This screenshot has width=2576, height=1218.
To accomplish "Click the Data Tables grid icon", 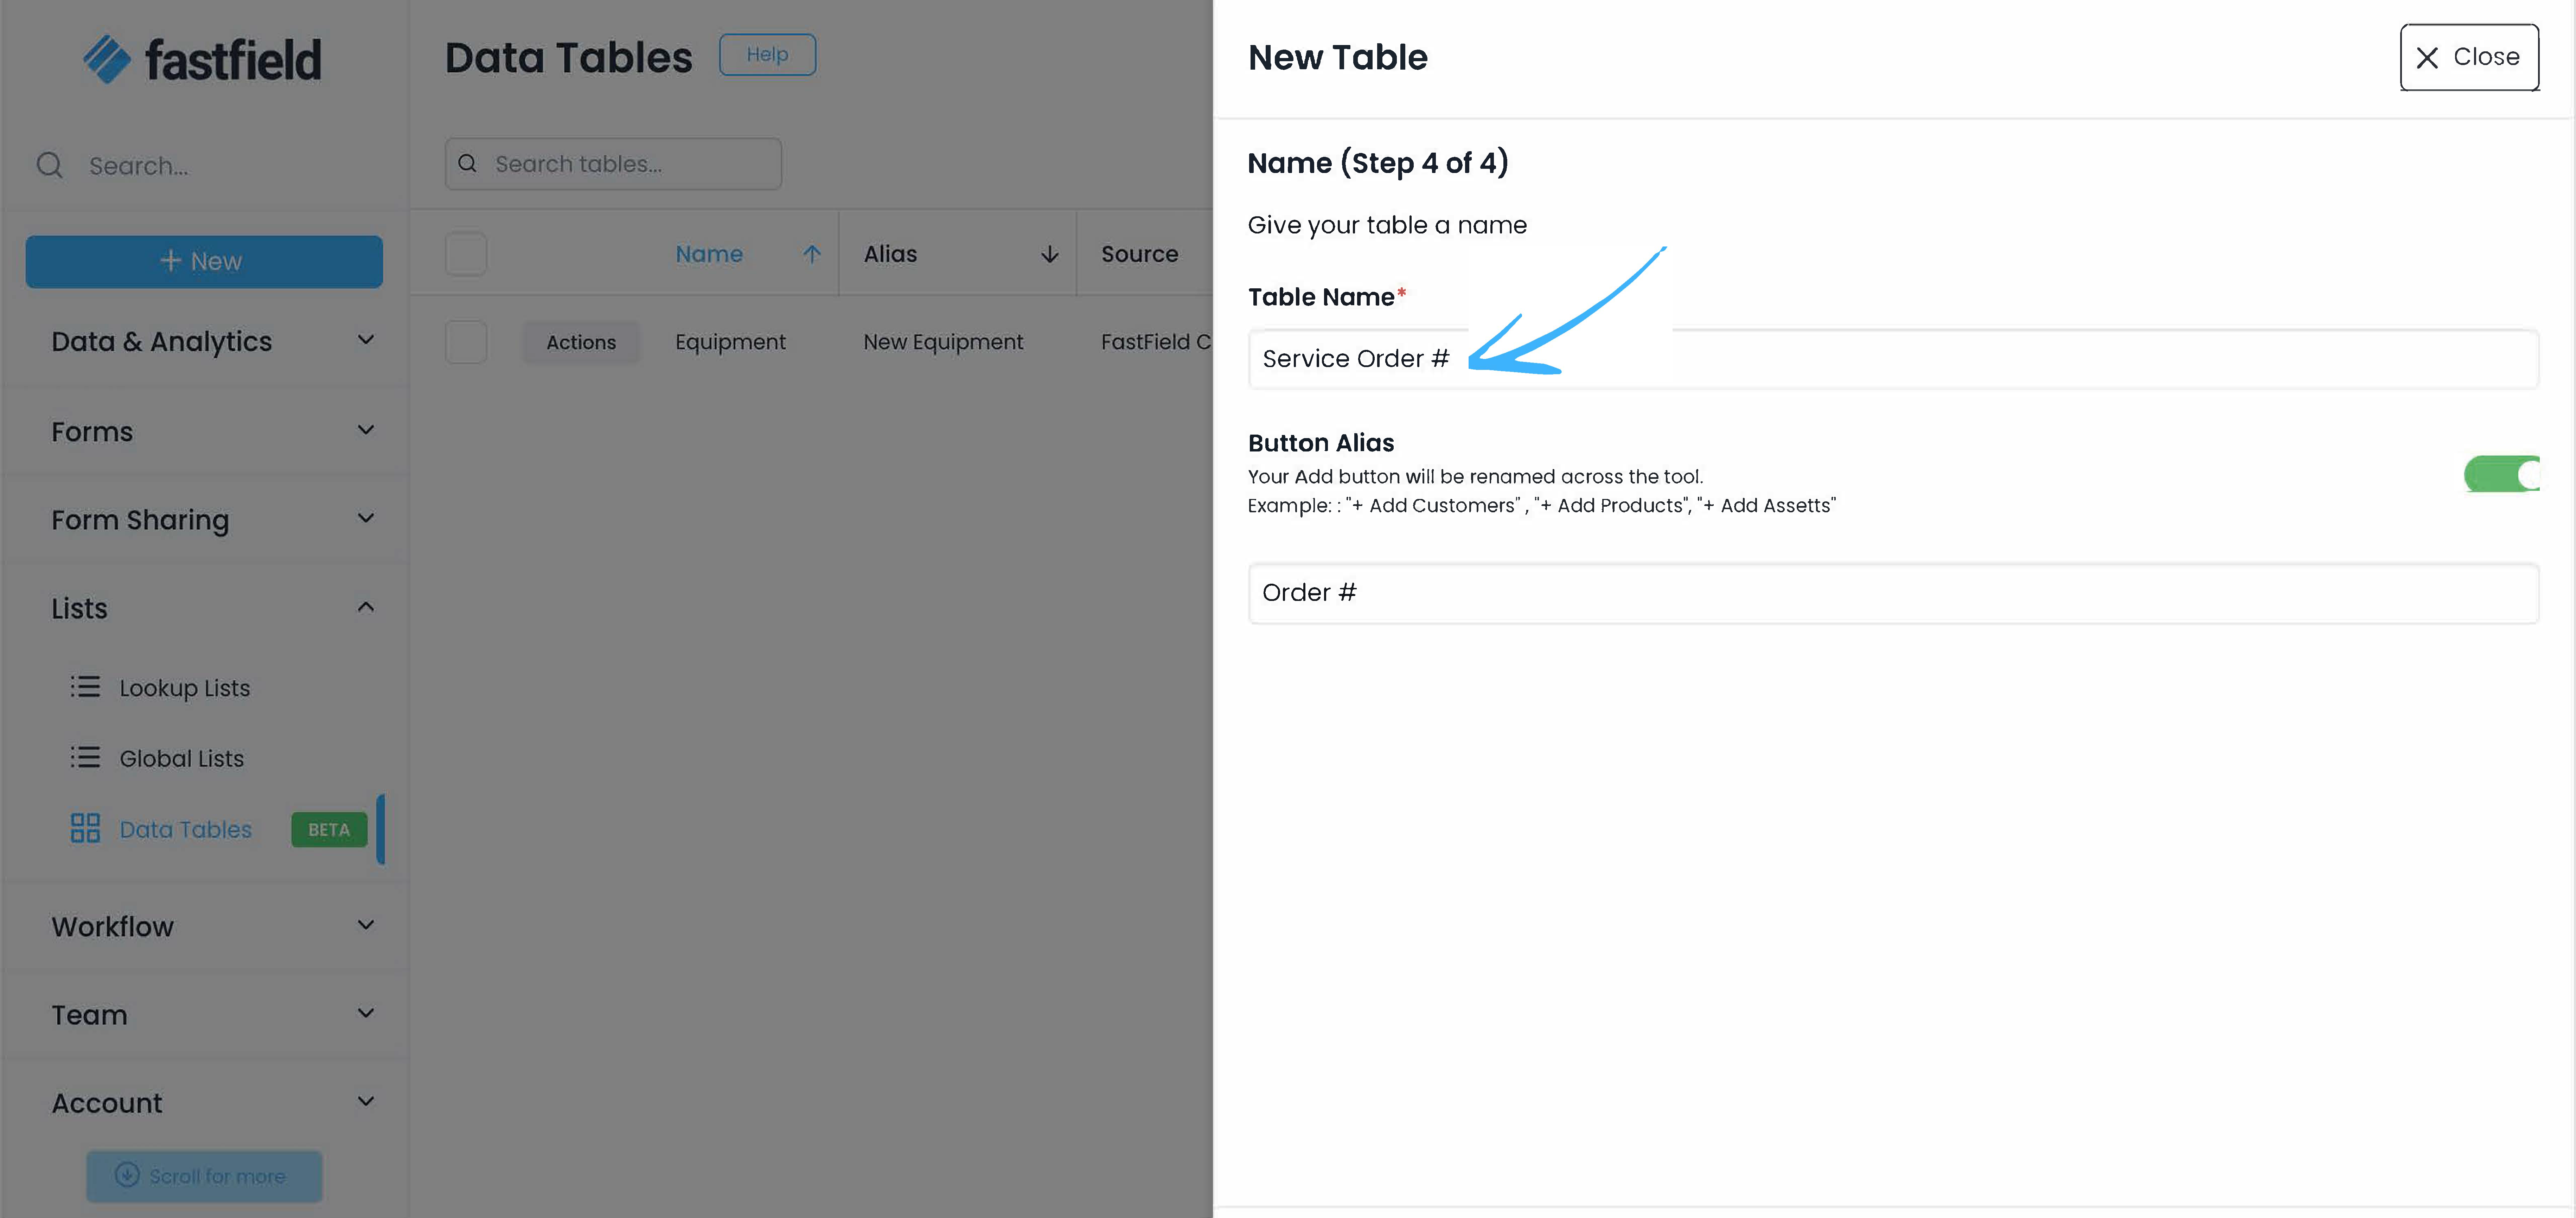I will point(85,828).
